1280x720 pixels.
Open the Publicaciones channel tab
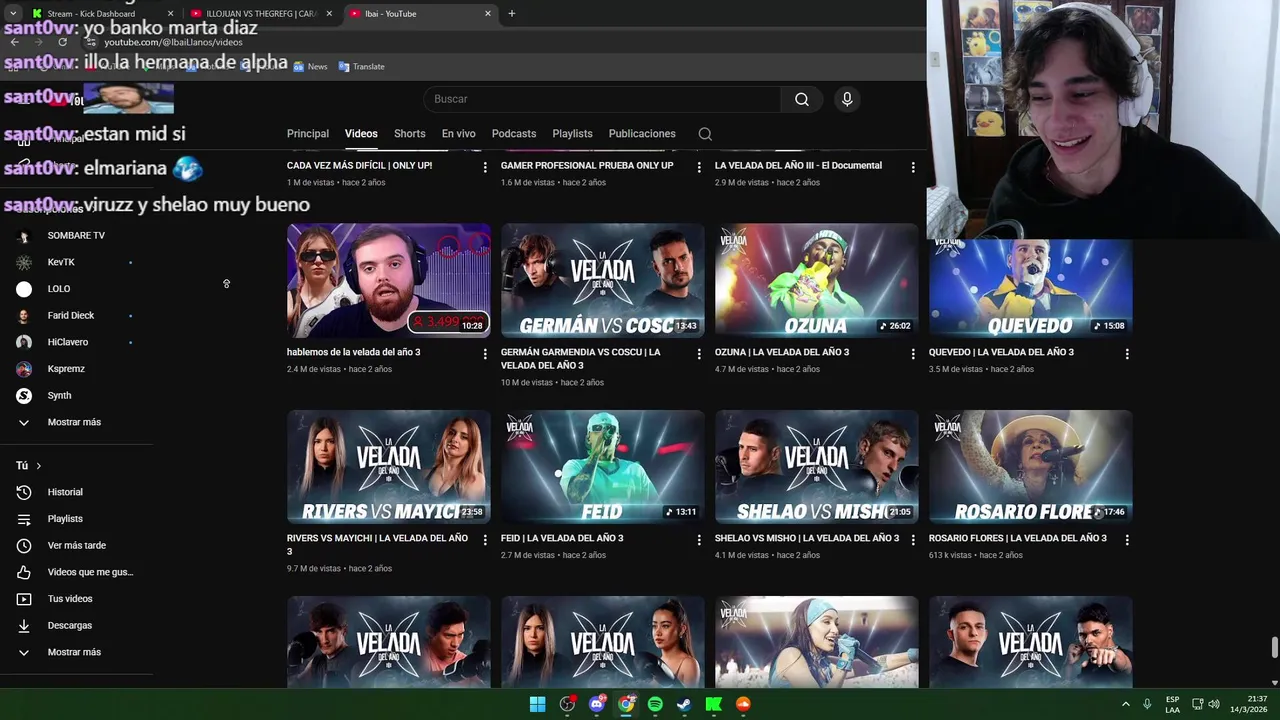click(642, 134)
